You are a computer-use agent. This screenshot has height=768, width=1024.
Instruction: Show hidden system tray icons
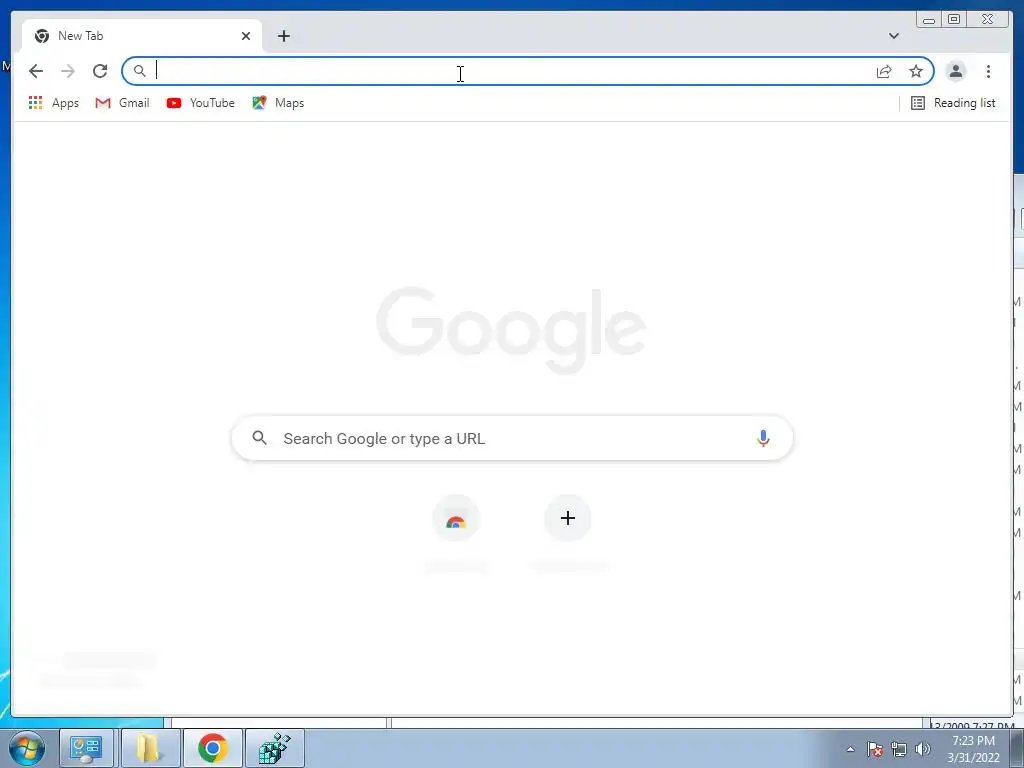(x=850, y=750)
